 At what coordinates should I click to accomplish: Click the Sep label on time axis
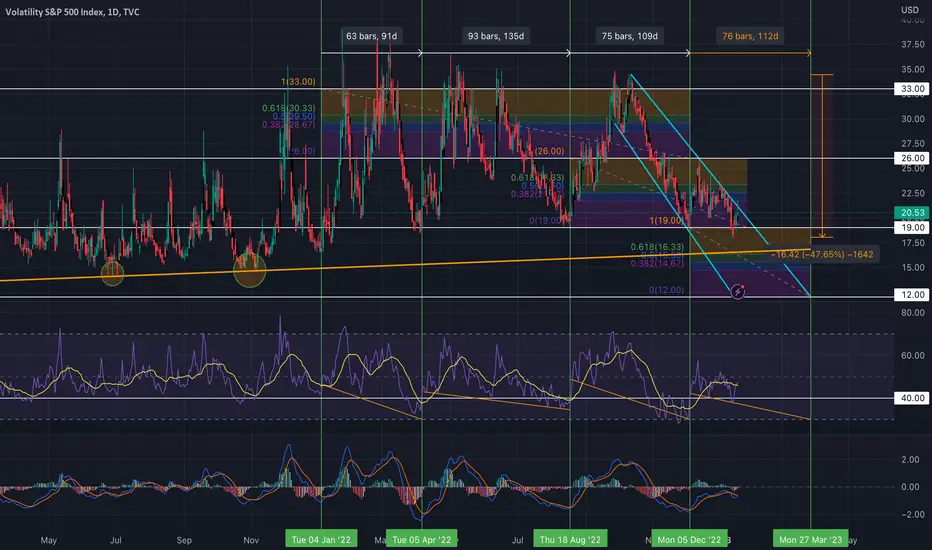pyautogui.click(x=184, y=540)
